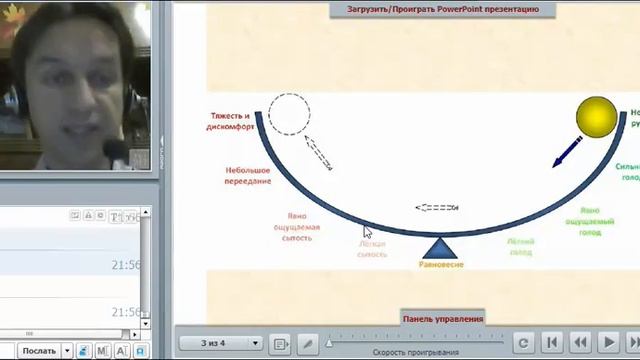The height and width of the screenshot is (360, 640).
Task: Click the playback speed slider handle
Action: click(x=329, y=343)
